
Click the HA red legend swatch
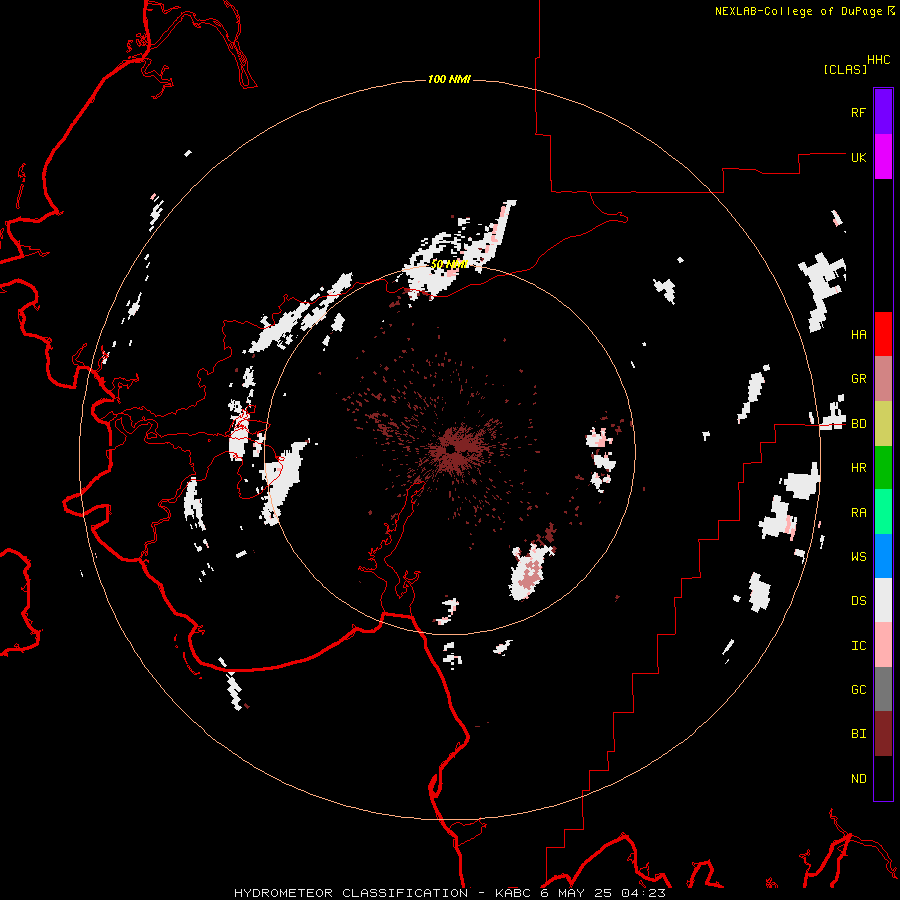[883, 334]
